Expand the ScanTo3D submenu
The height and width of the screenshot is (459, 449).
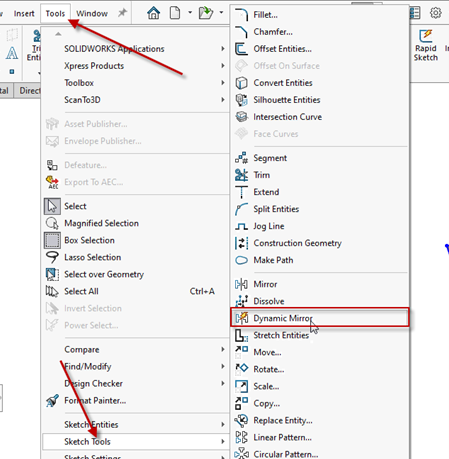135,100
